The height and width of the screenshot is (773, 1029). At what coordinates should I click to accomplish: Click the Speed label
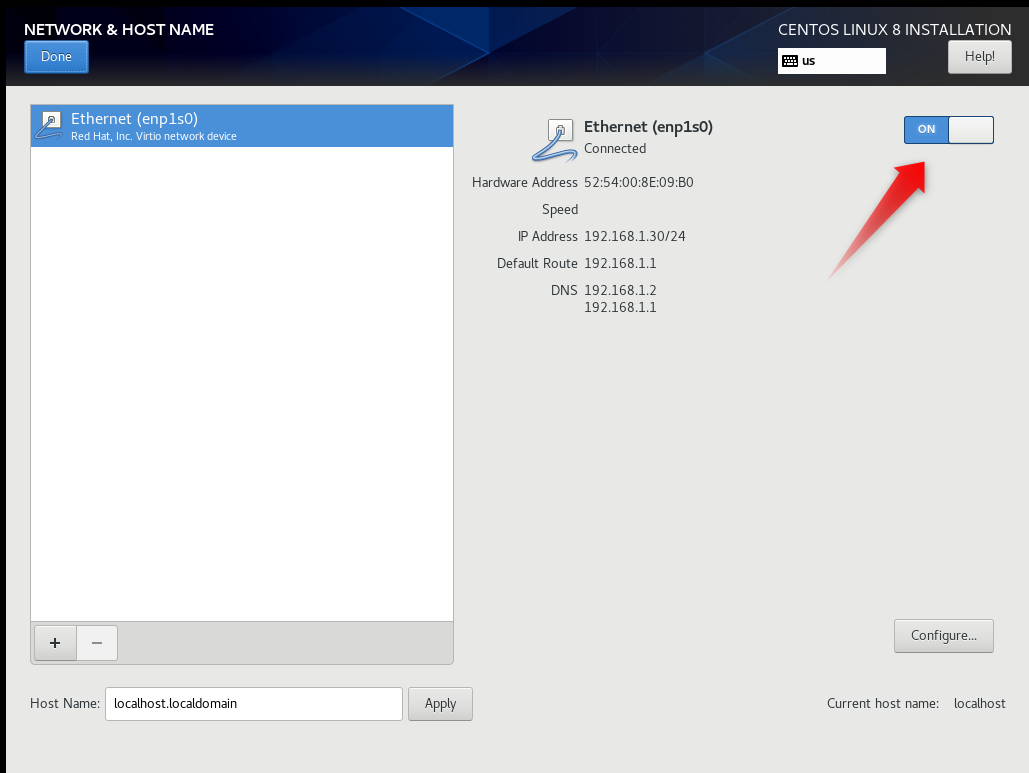(x=560, y=209)
